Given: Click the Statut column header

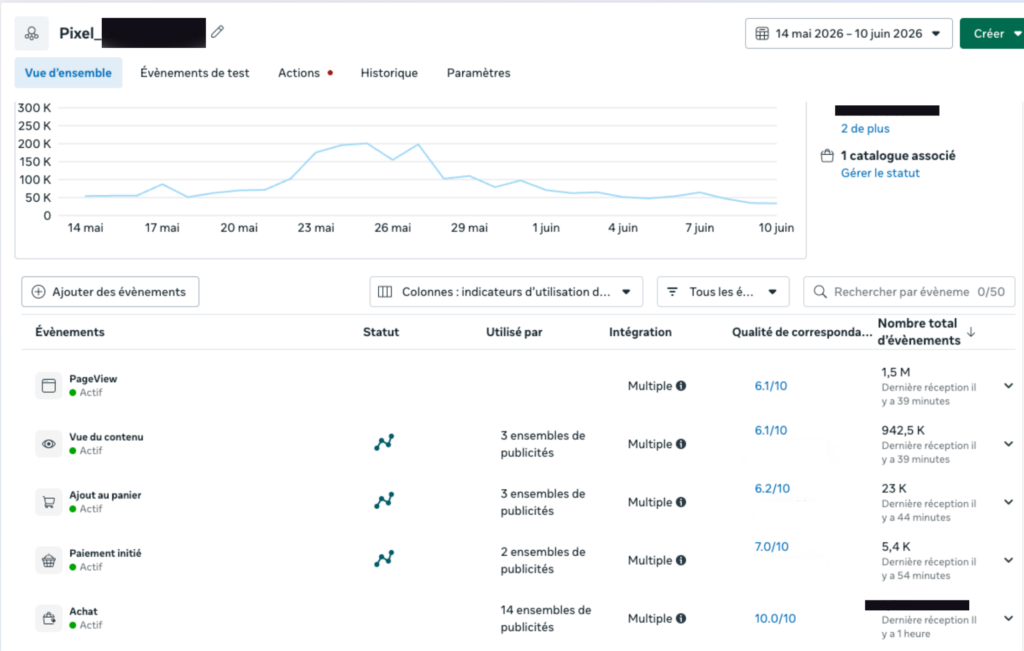Looking at the screenshot, I should (x=381, y=332).
